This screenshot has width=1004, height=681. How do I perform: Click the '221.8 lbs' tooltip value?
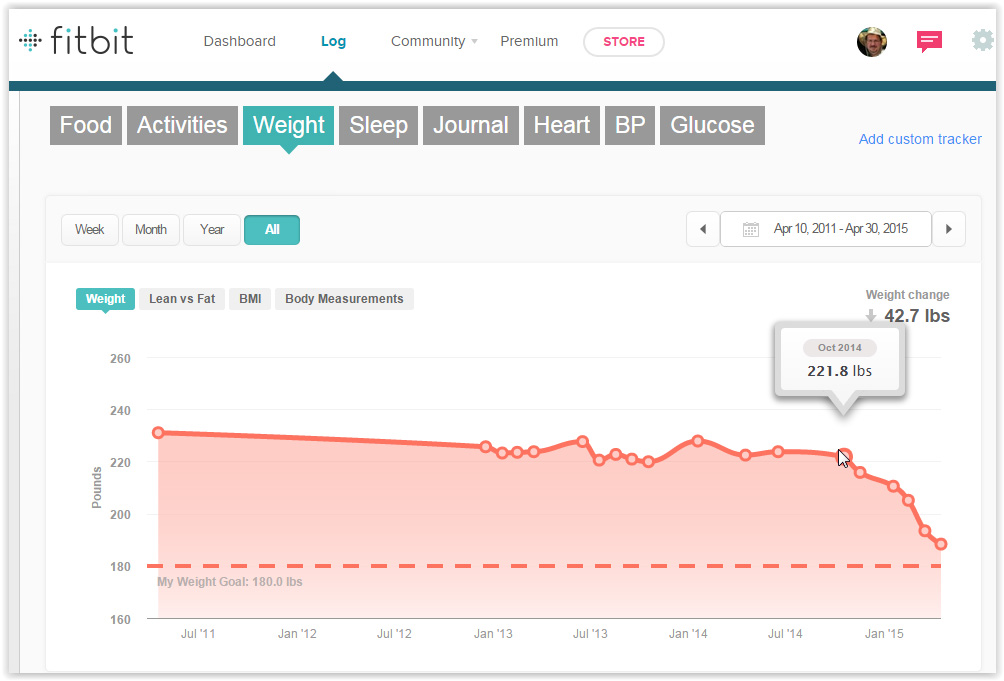(839, 371)
